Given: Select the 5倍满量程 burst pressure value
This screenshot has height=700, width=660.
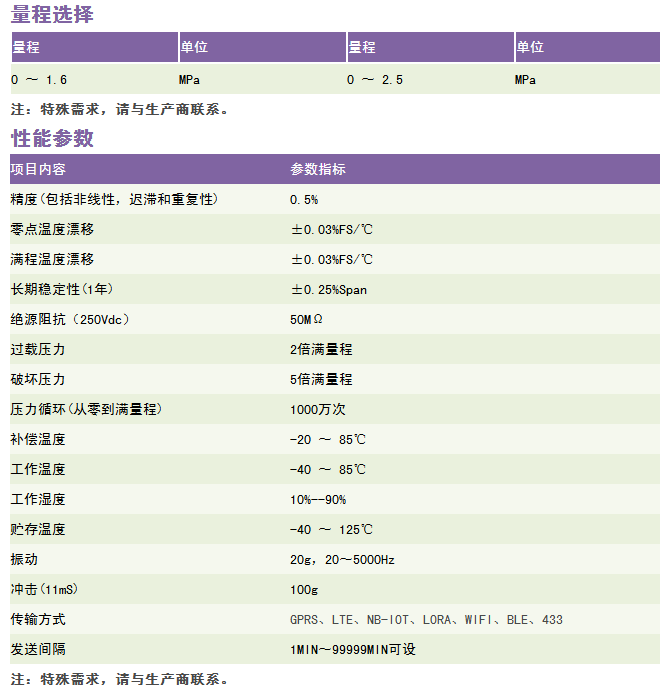Looking at the screenshot, I should point(321,380).
